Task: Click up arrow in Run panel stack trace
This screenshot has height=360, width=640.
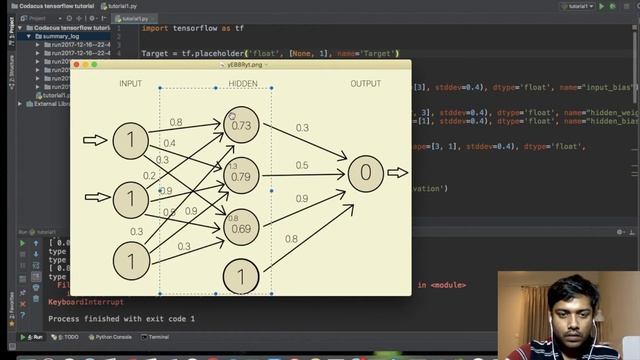Action: [x=36, y=243]
